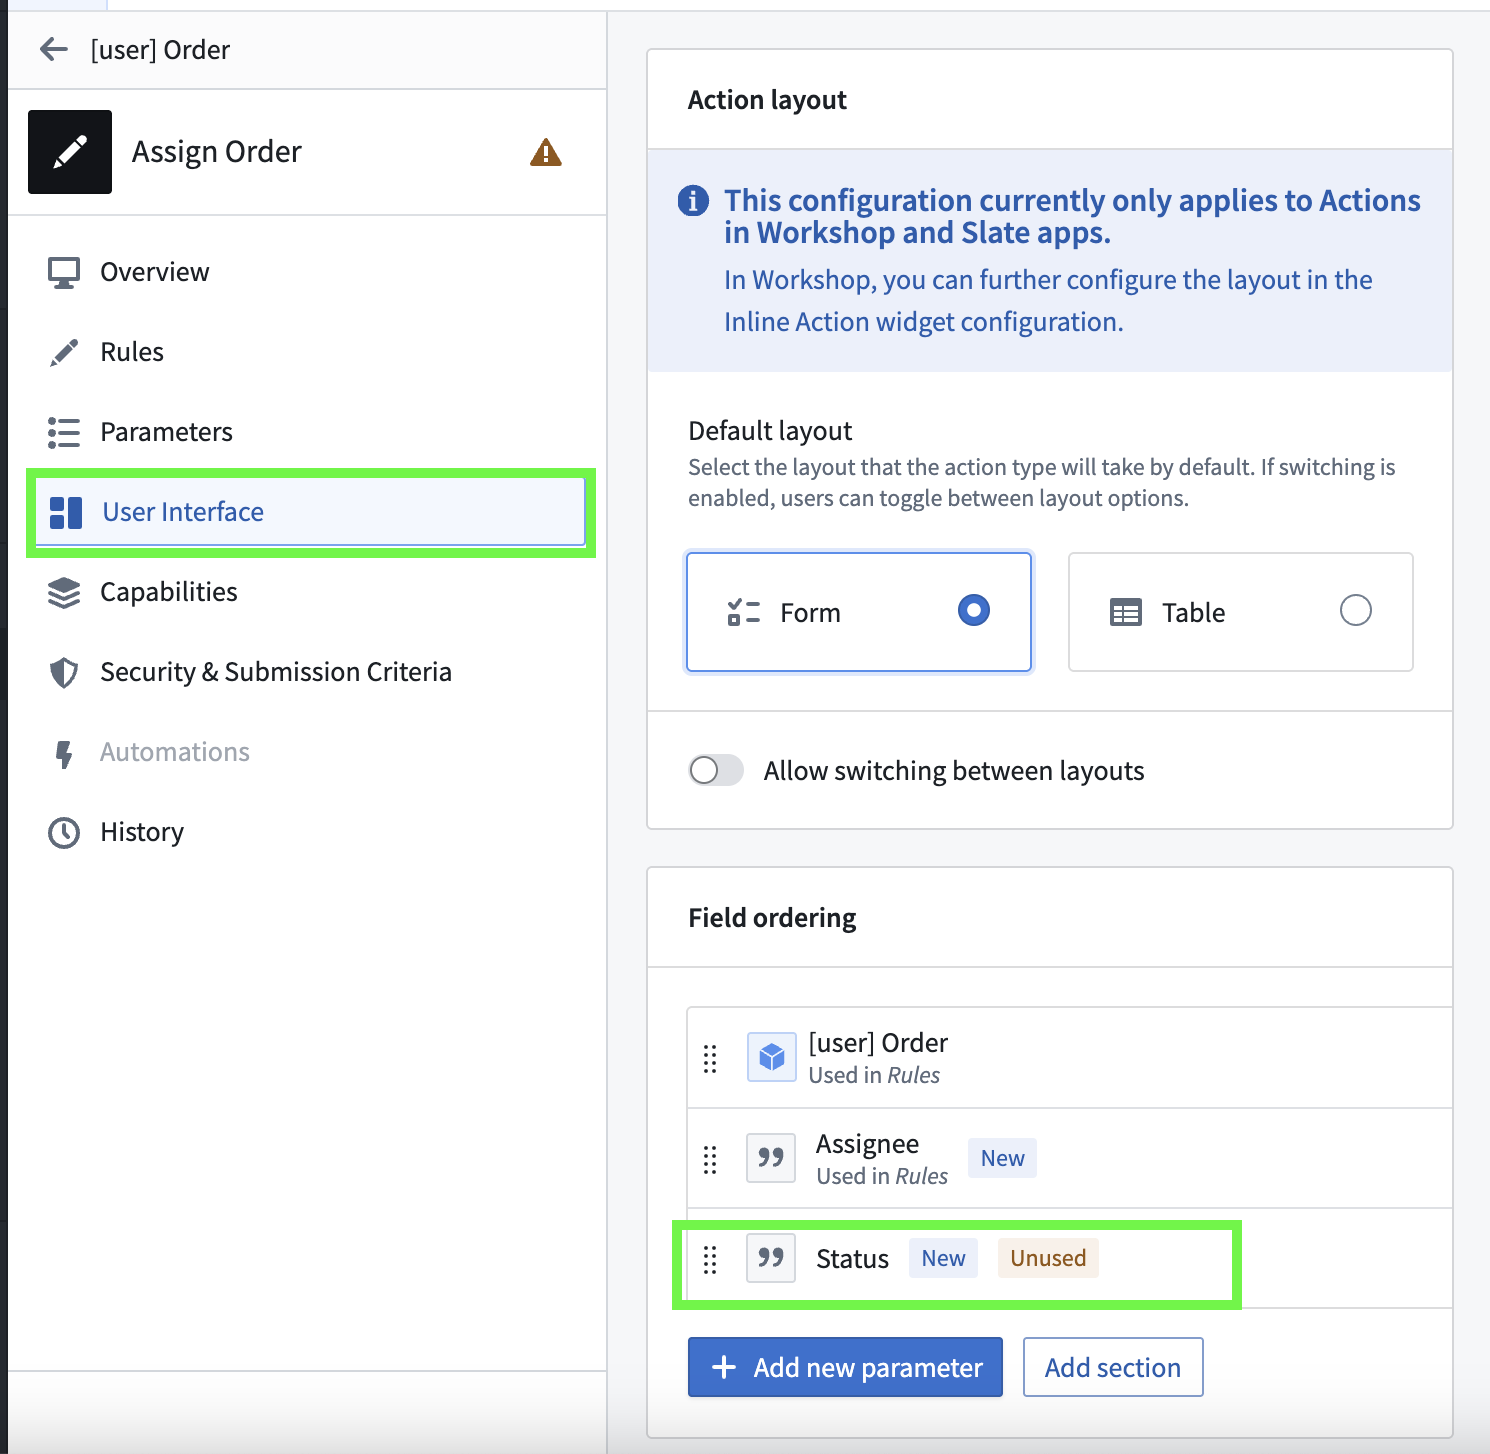Grab the drag handle for [user] Order field
Screen dimensions: 1490x1454
click(x=710, y=1058)
